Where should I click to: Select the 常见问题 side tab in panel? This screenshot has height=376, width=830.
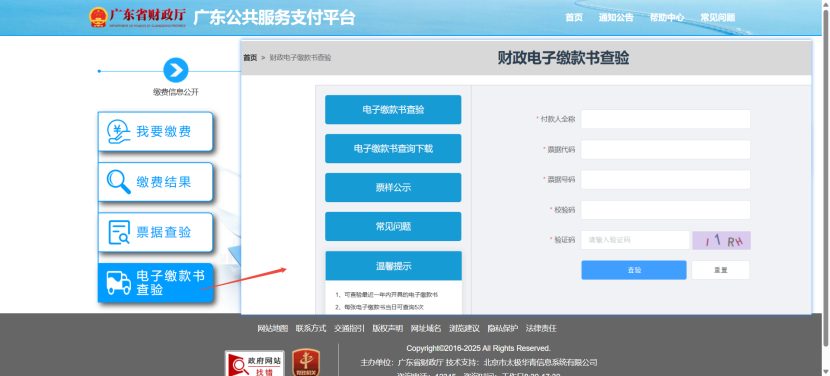393,227
